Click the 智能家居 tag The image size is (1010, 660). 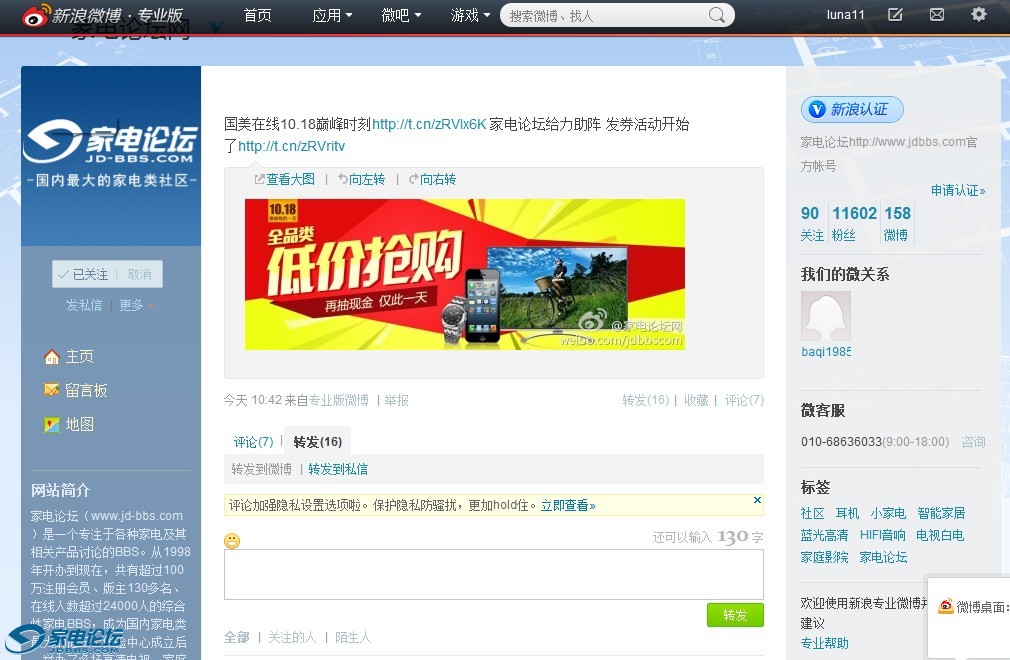941,513
